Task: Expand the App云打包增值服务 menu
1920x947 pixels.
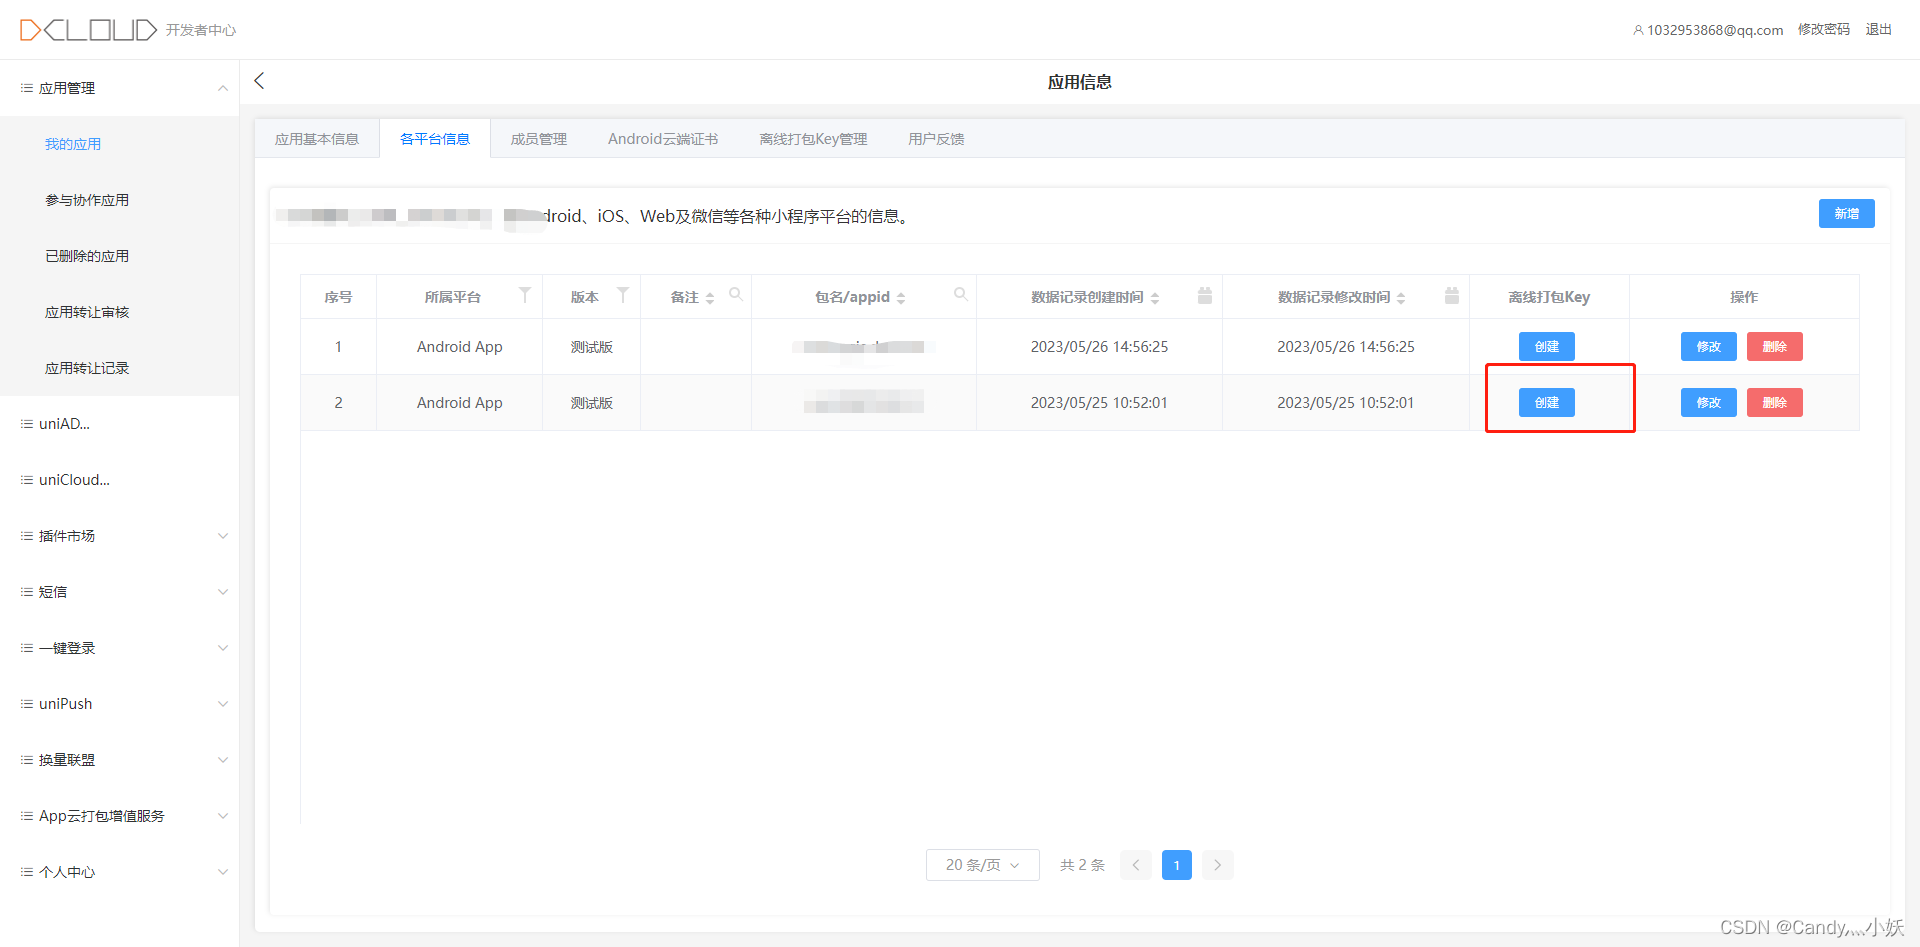Action: click(120, 816)
